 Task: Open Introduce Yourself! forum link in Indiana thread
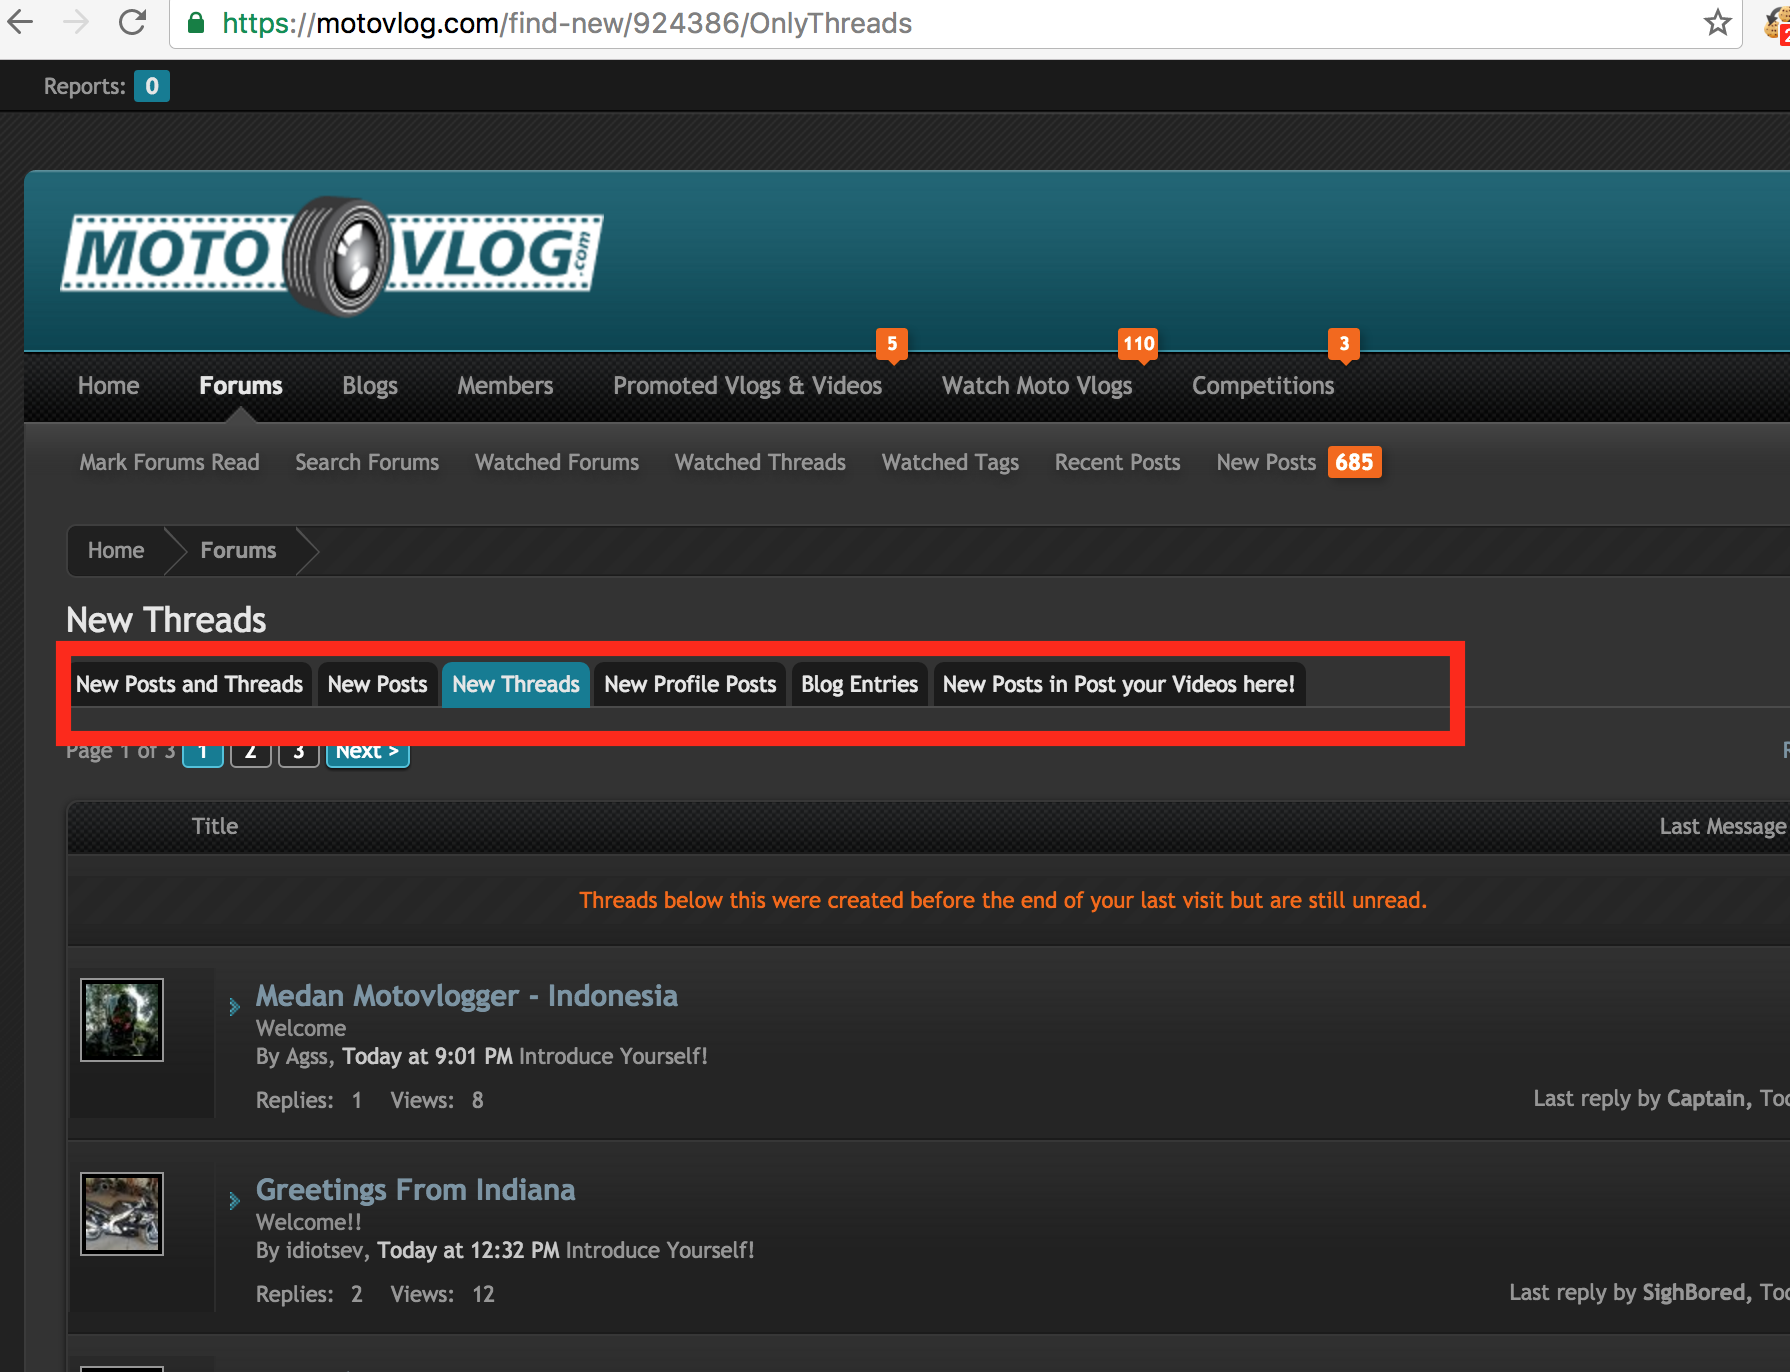click(x=660, y=1250)
